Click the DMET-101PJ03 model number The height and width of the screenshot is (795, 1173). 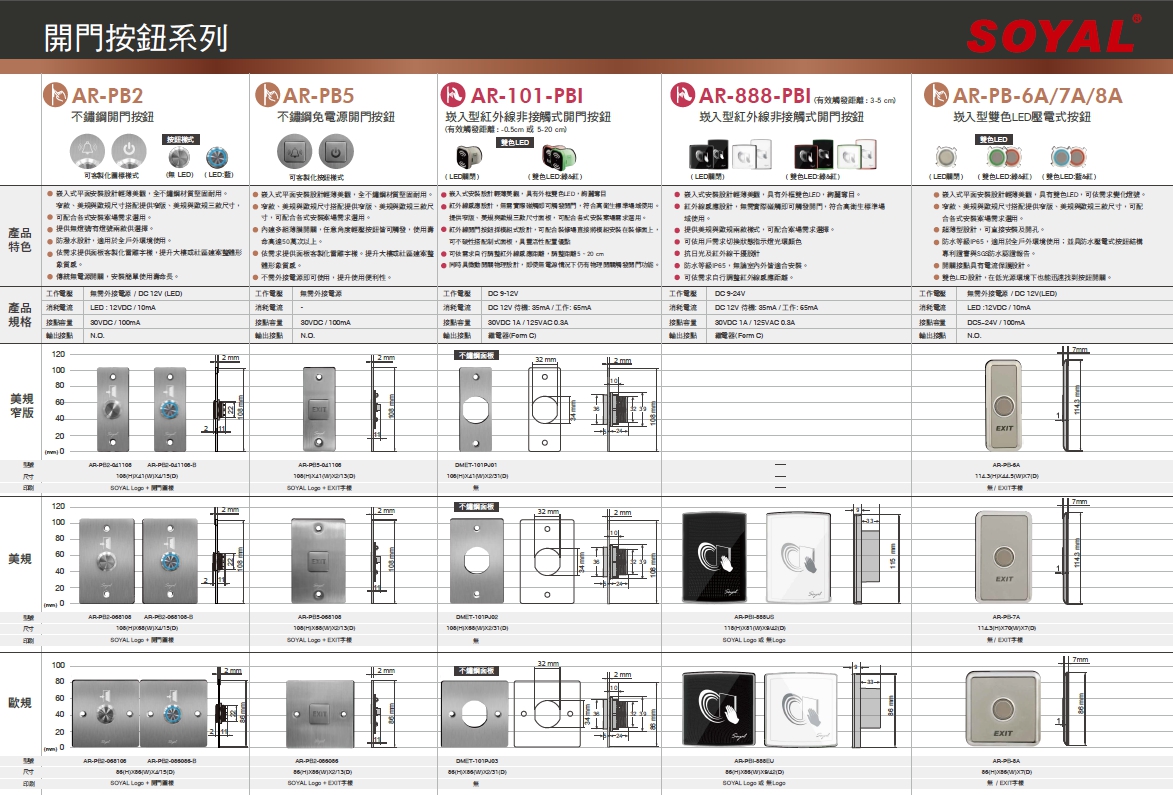coord(476,761)
